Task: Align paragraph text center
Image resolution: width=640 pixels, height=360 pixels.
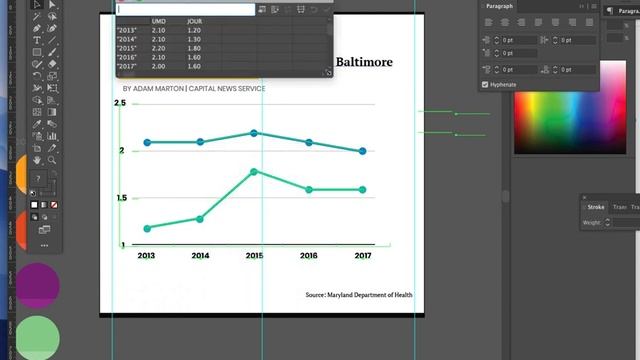Action: (505, 22)
